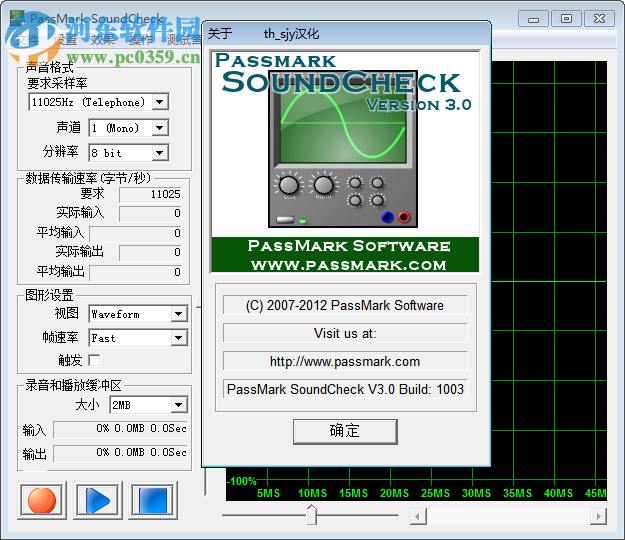
Task: Click the WWW.PASSMARK.COM banner text
Action: click(x=349, y=265)
